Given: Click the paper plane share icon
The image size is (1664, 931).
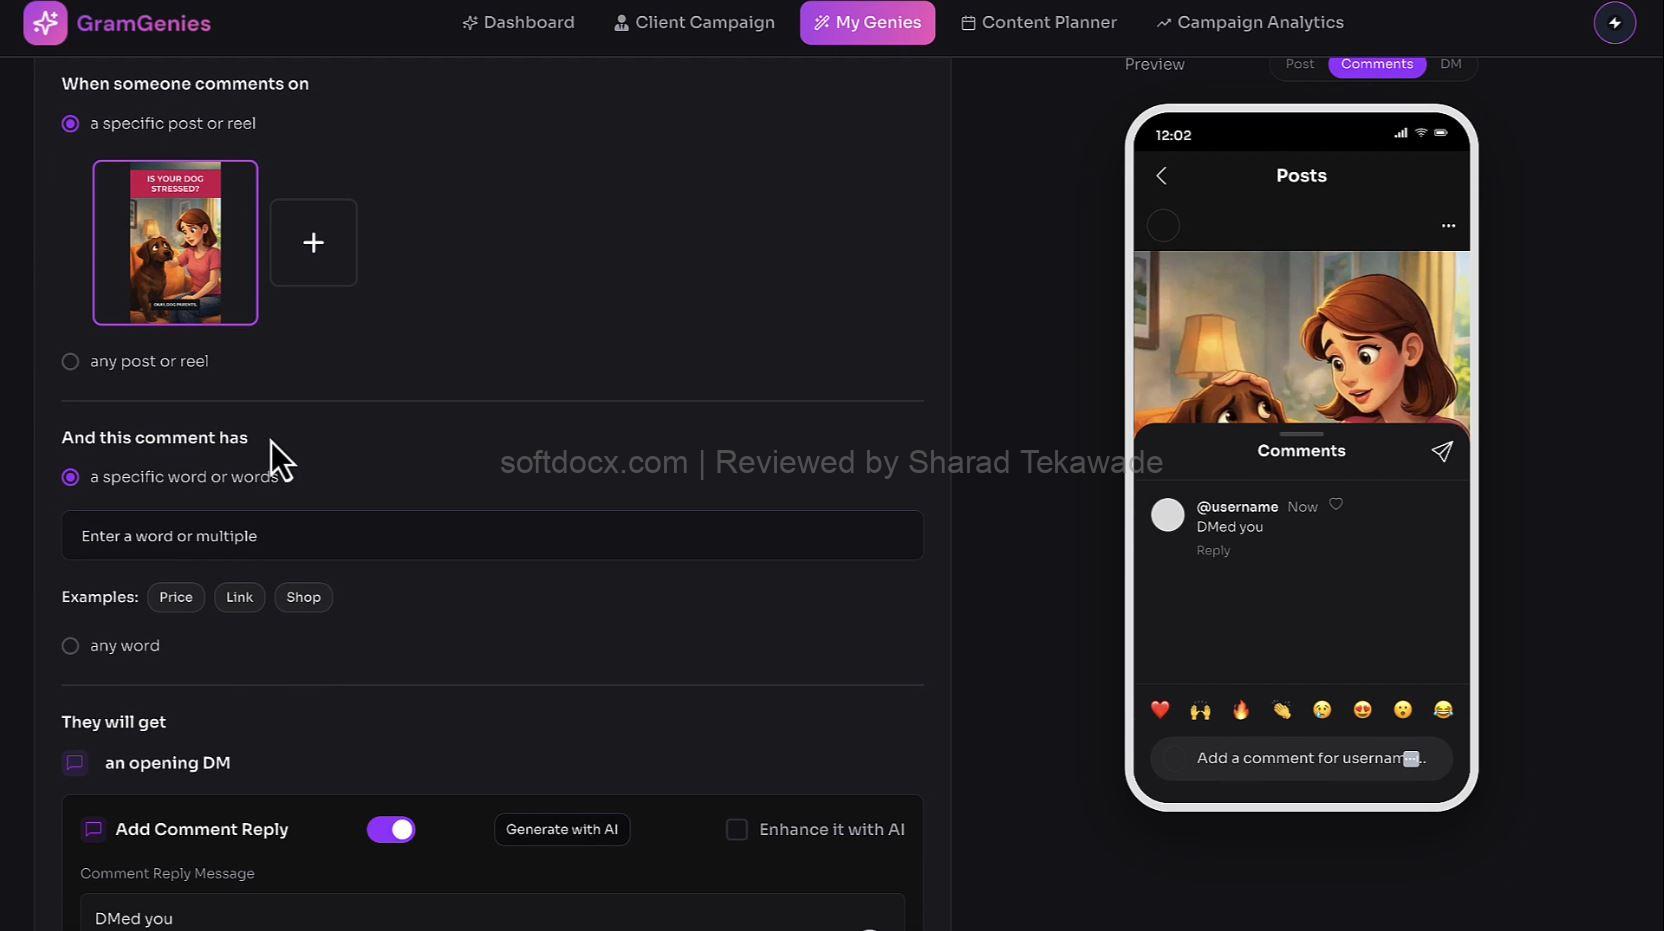Looking at the screenshot, I should pos(1441,452).
